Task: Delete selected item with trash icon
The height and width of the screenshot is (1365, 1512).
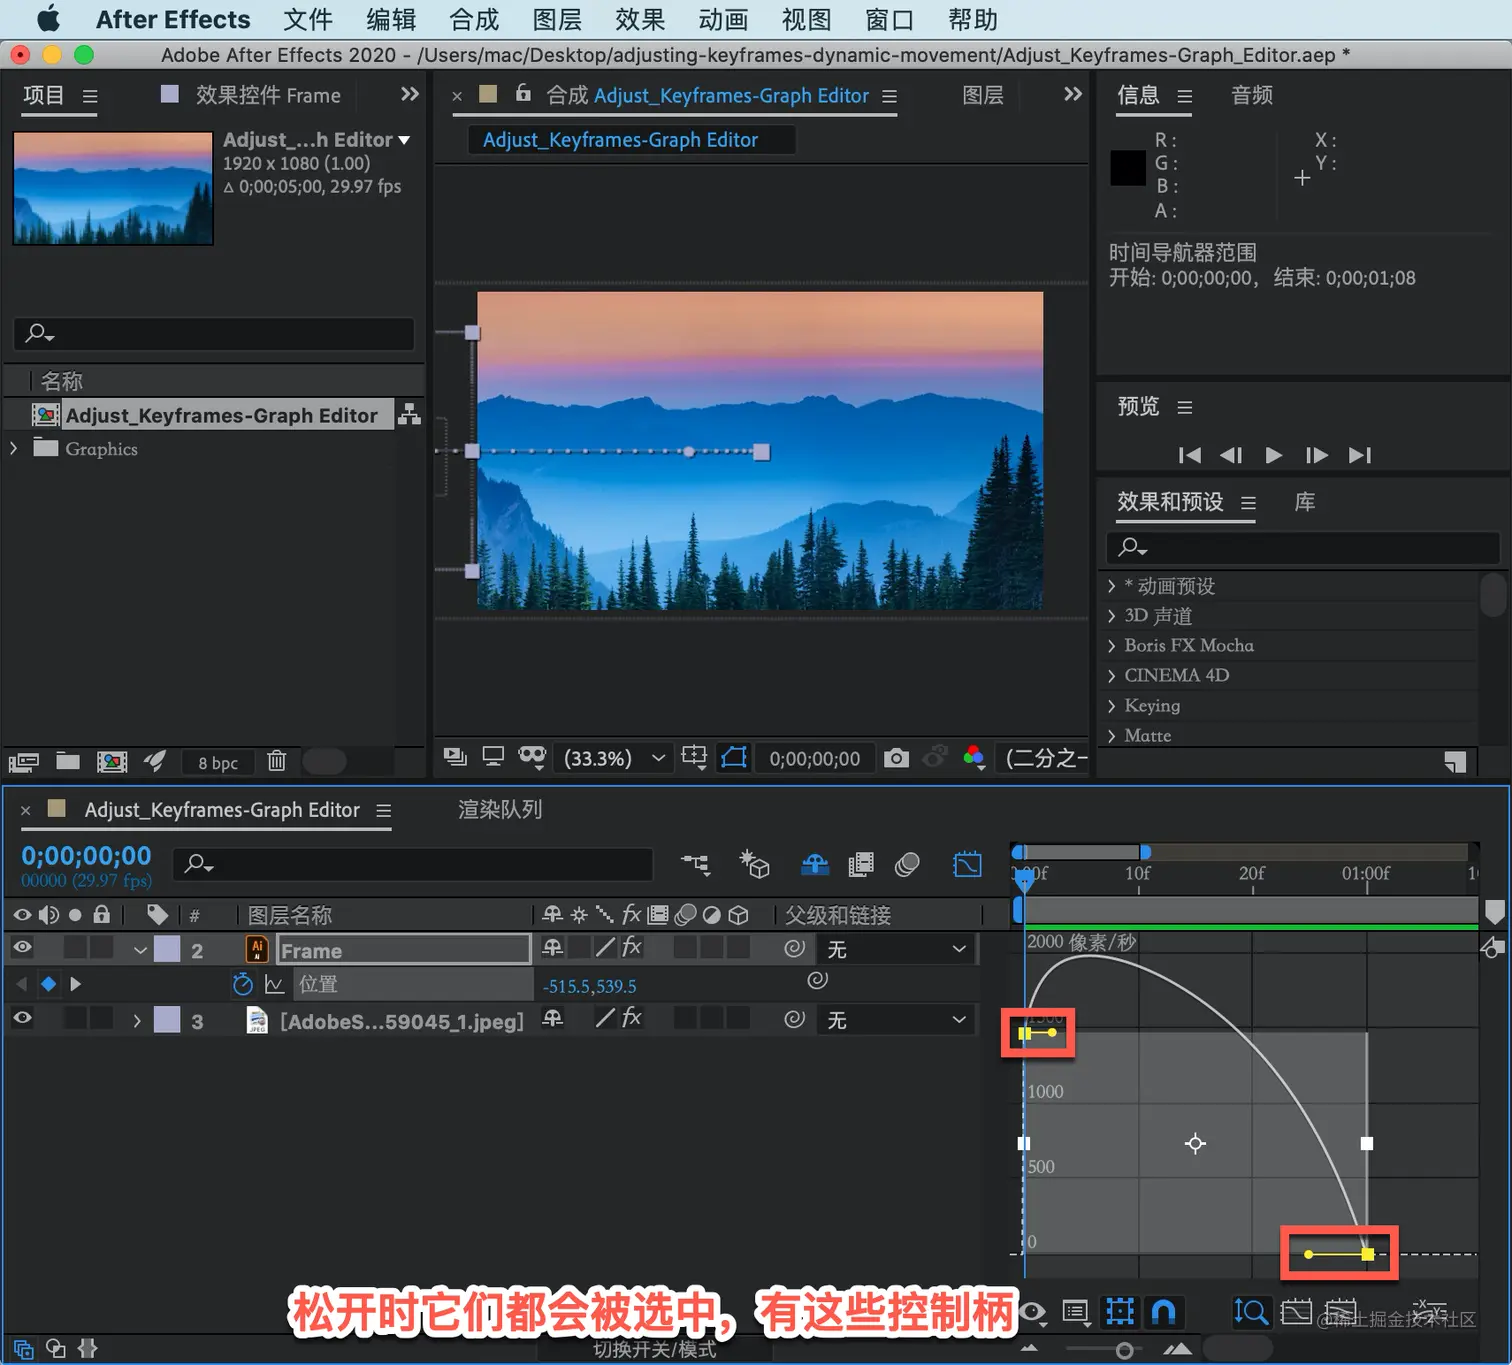Action: pyautogui.click(x=277, y=761)
